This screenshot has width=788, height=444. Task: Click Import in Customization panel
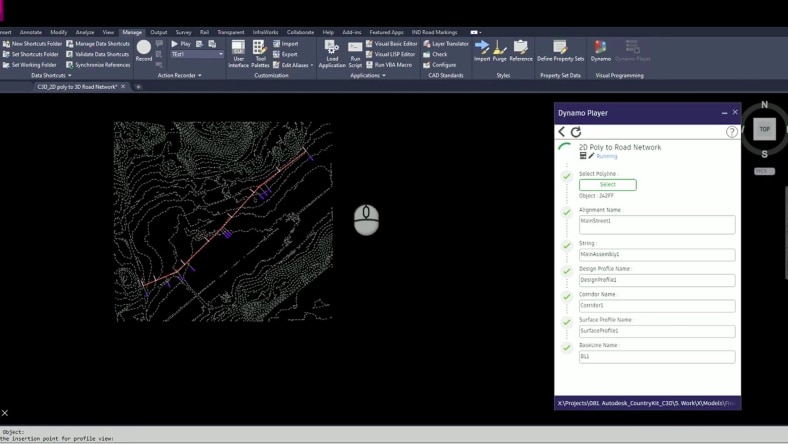pos(285,44)
